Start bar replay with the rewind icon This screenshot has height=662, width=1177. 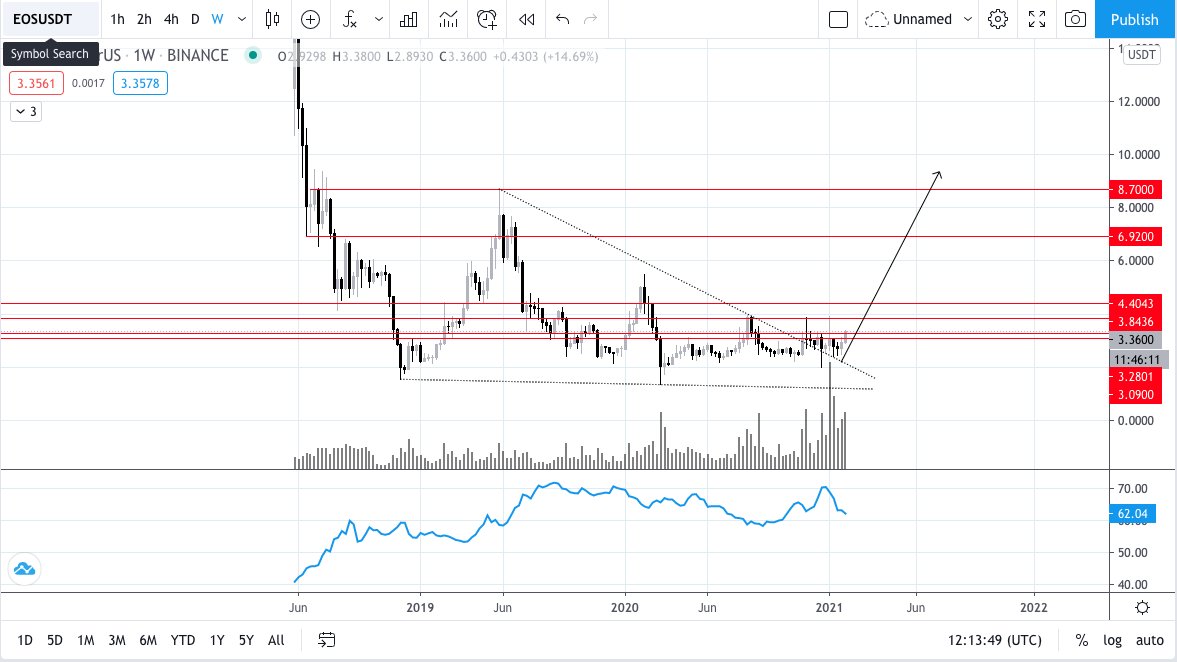point(527,20)
